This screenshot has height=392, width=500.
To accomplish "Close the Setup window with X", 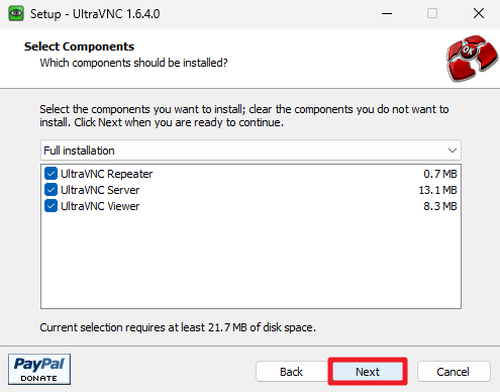I will [x=479, y=14].
